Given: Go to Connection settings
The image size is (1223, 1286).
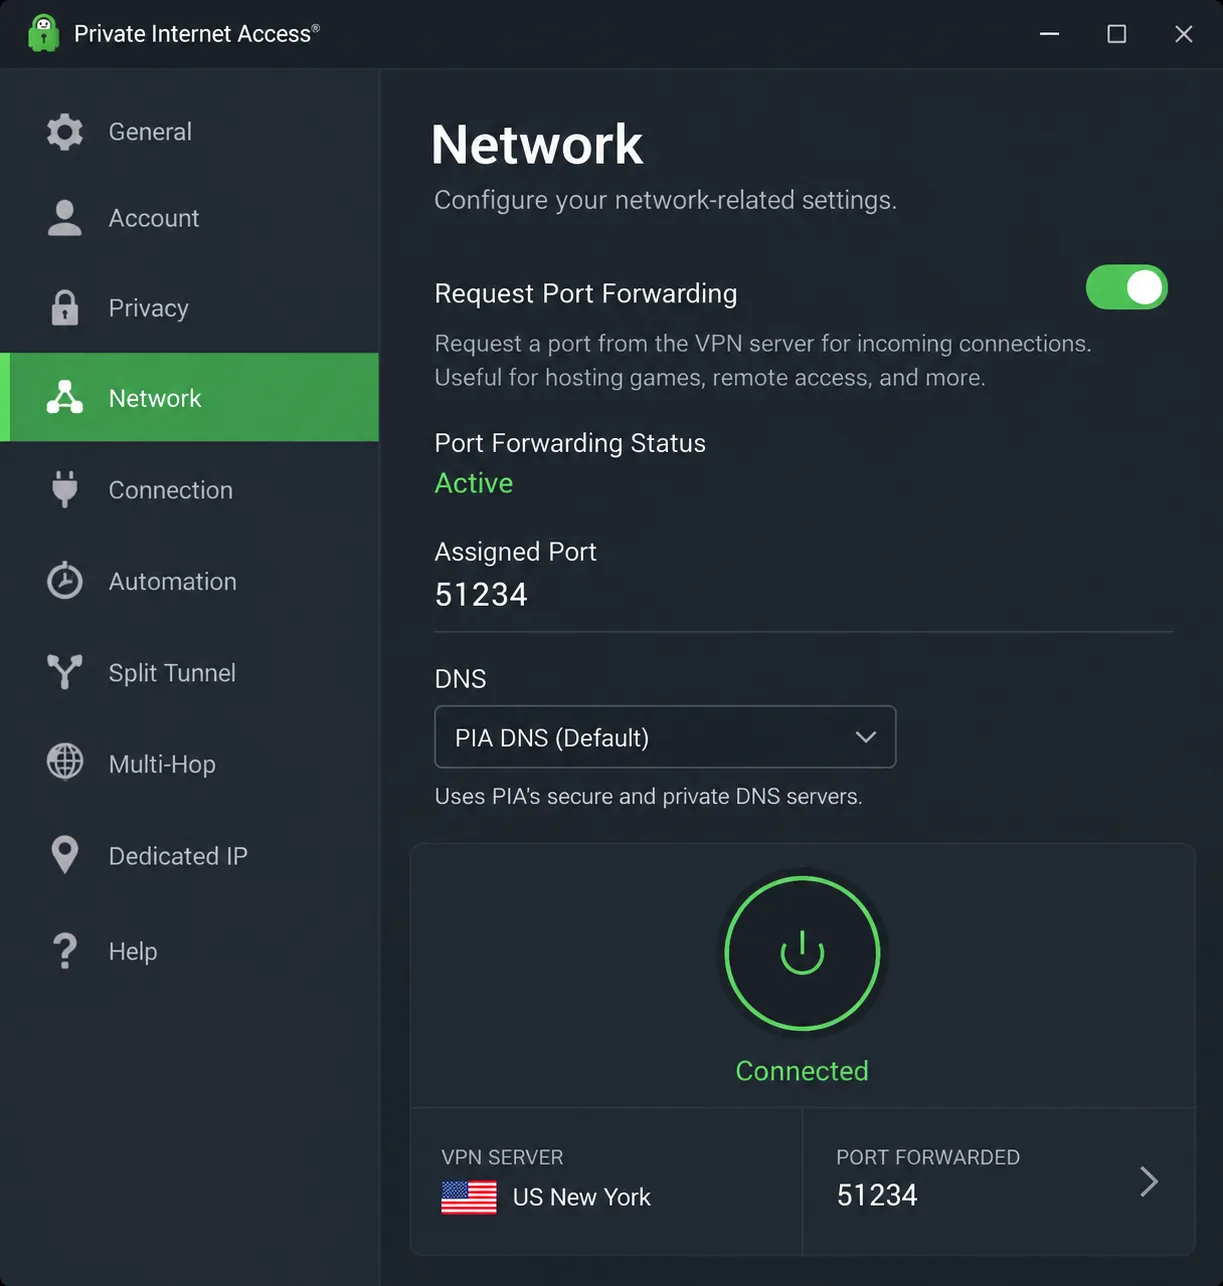Looking at the screenshot, I should tap(190, 490).
